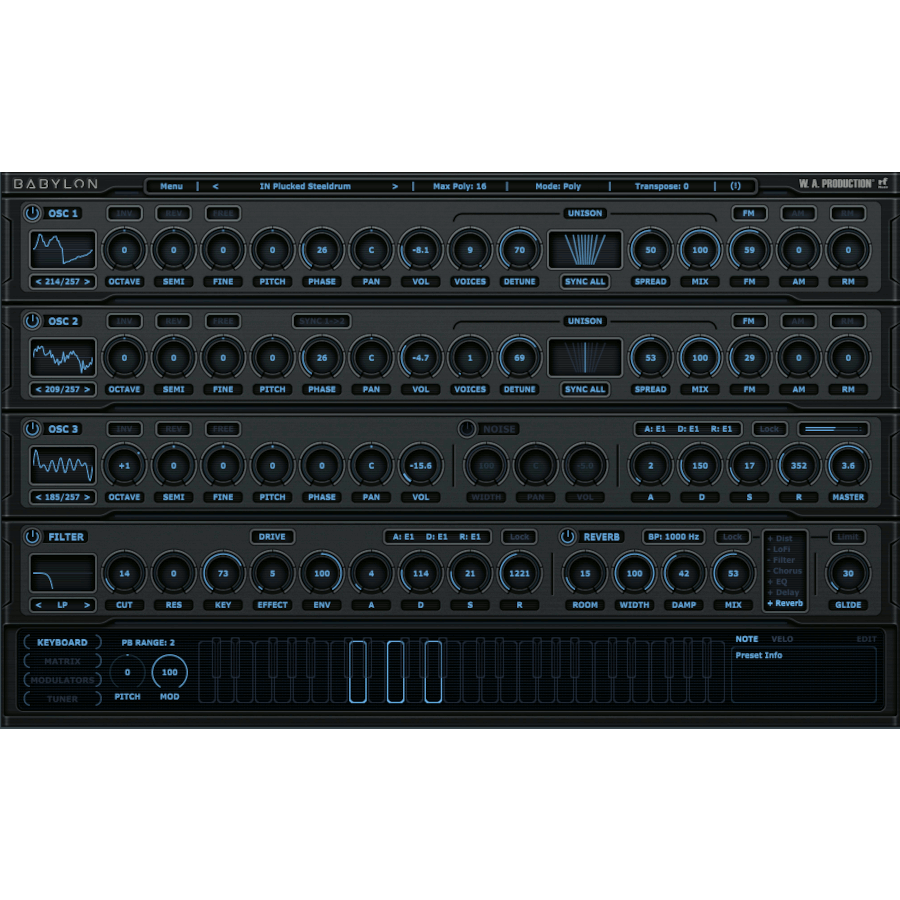Viewport: 900px width, 900px height.
Task: Click the MOD wheel knob
Action: tap(169, 672)
